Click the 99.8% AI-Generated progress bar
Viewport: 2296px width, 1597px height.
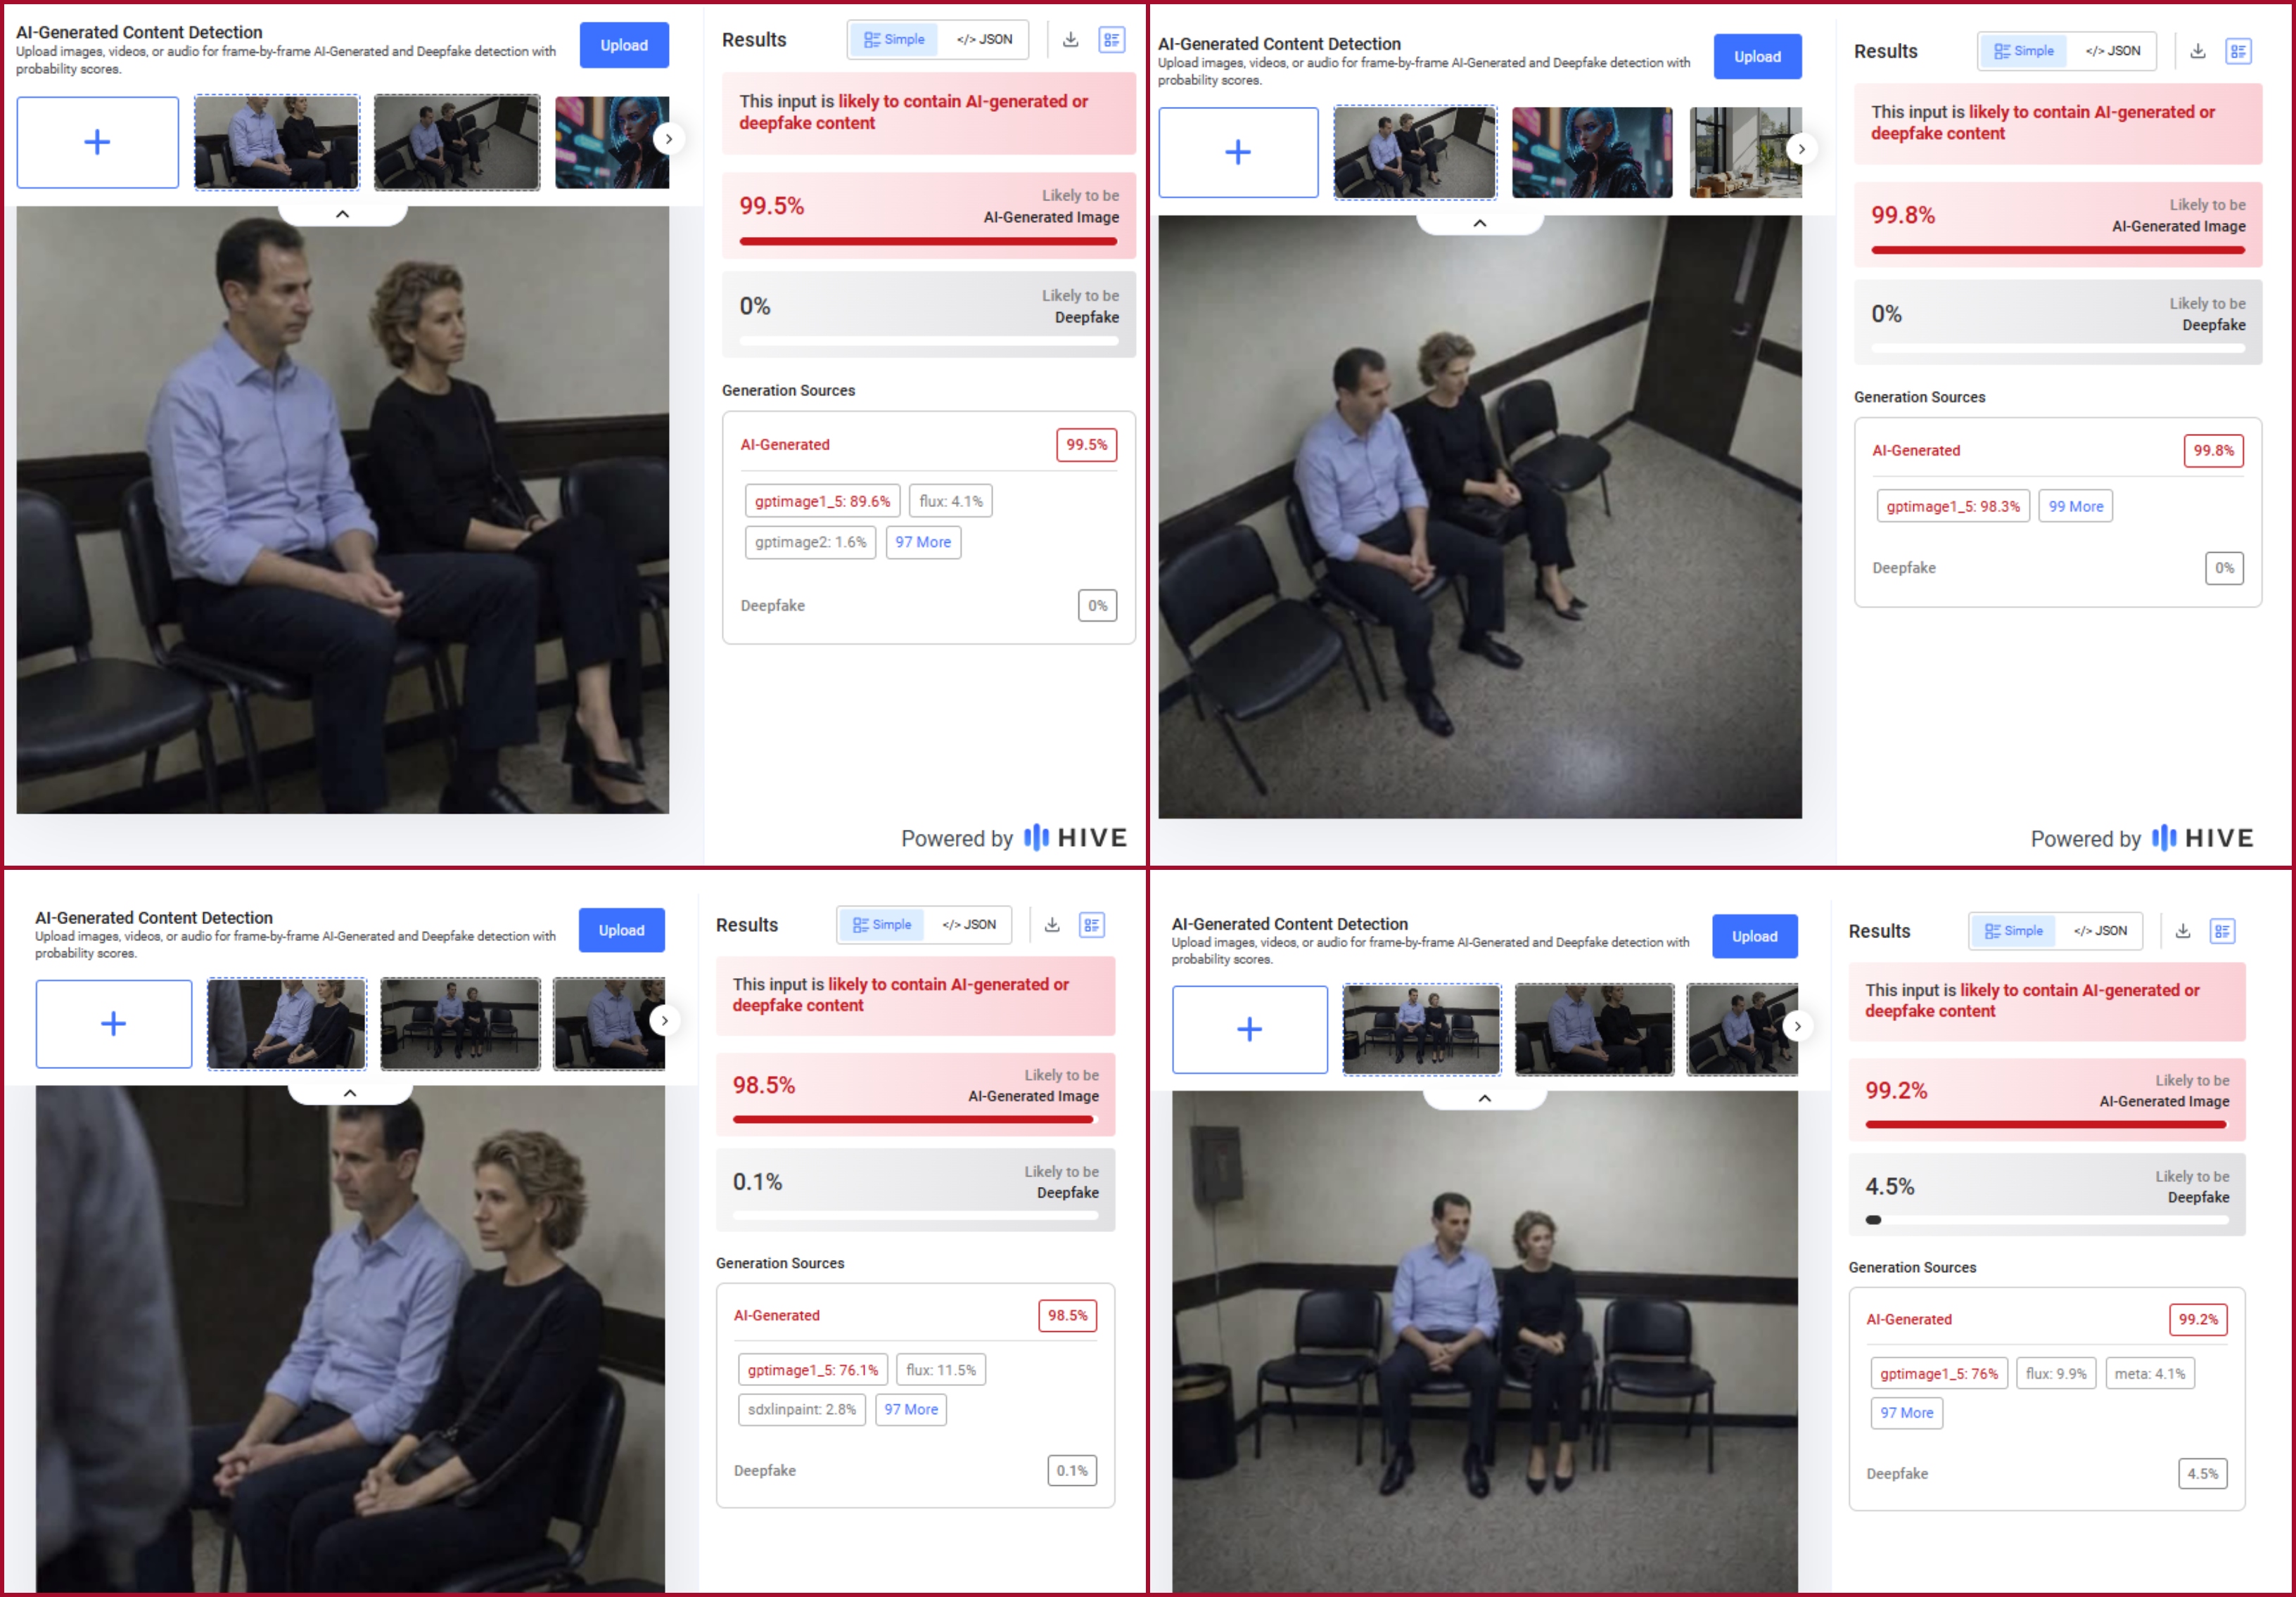click(2058, 250)
